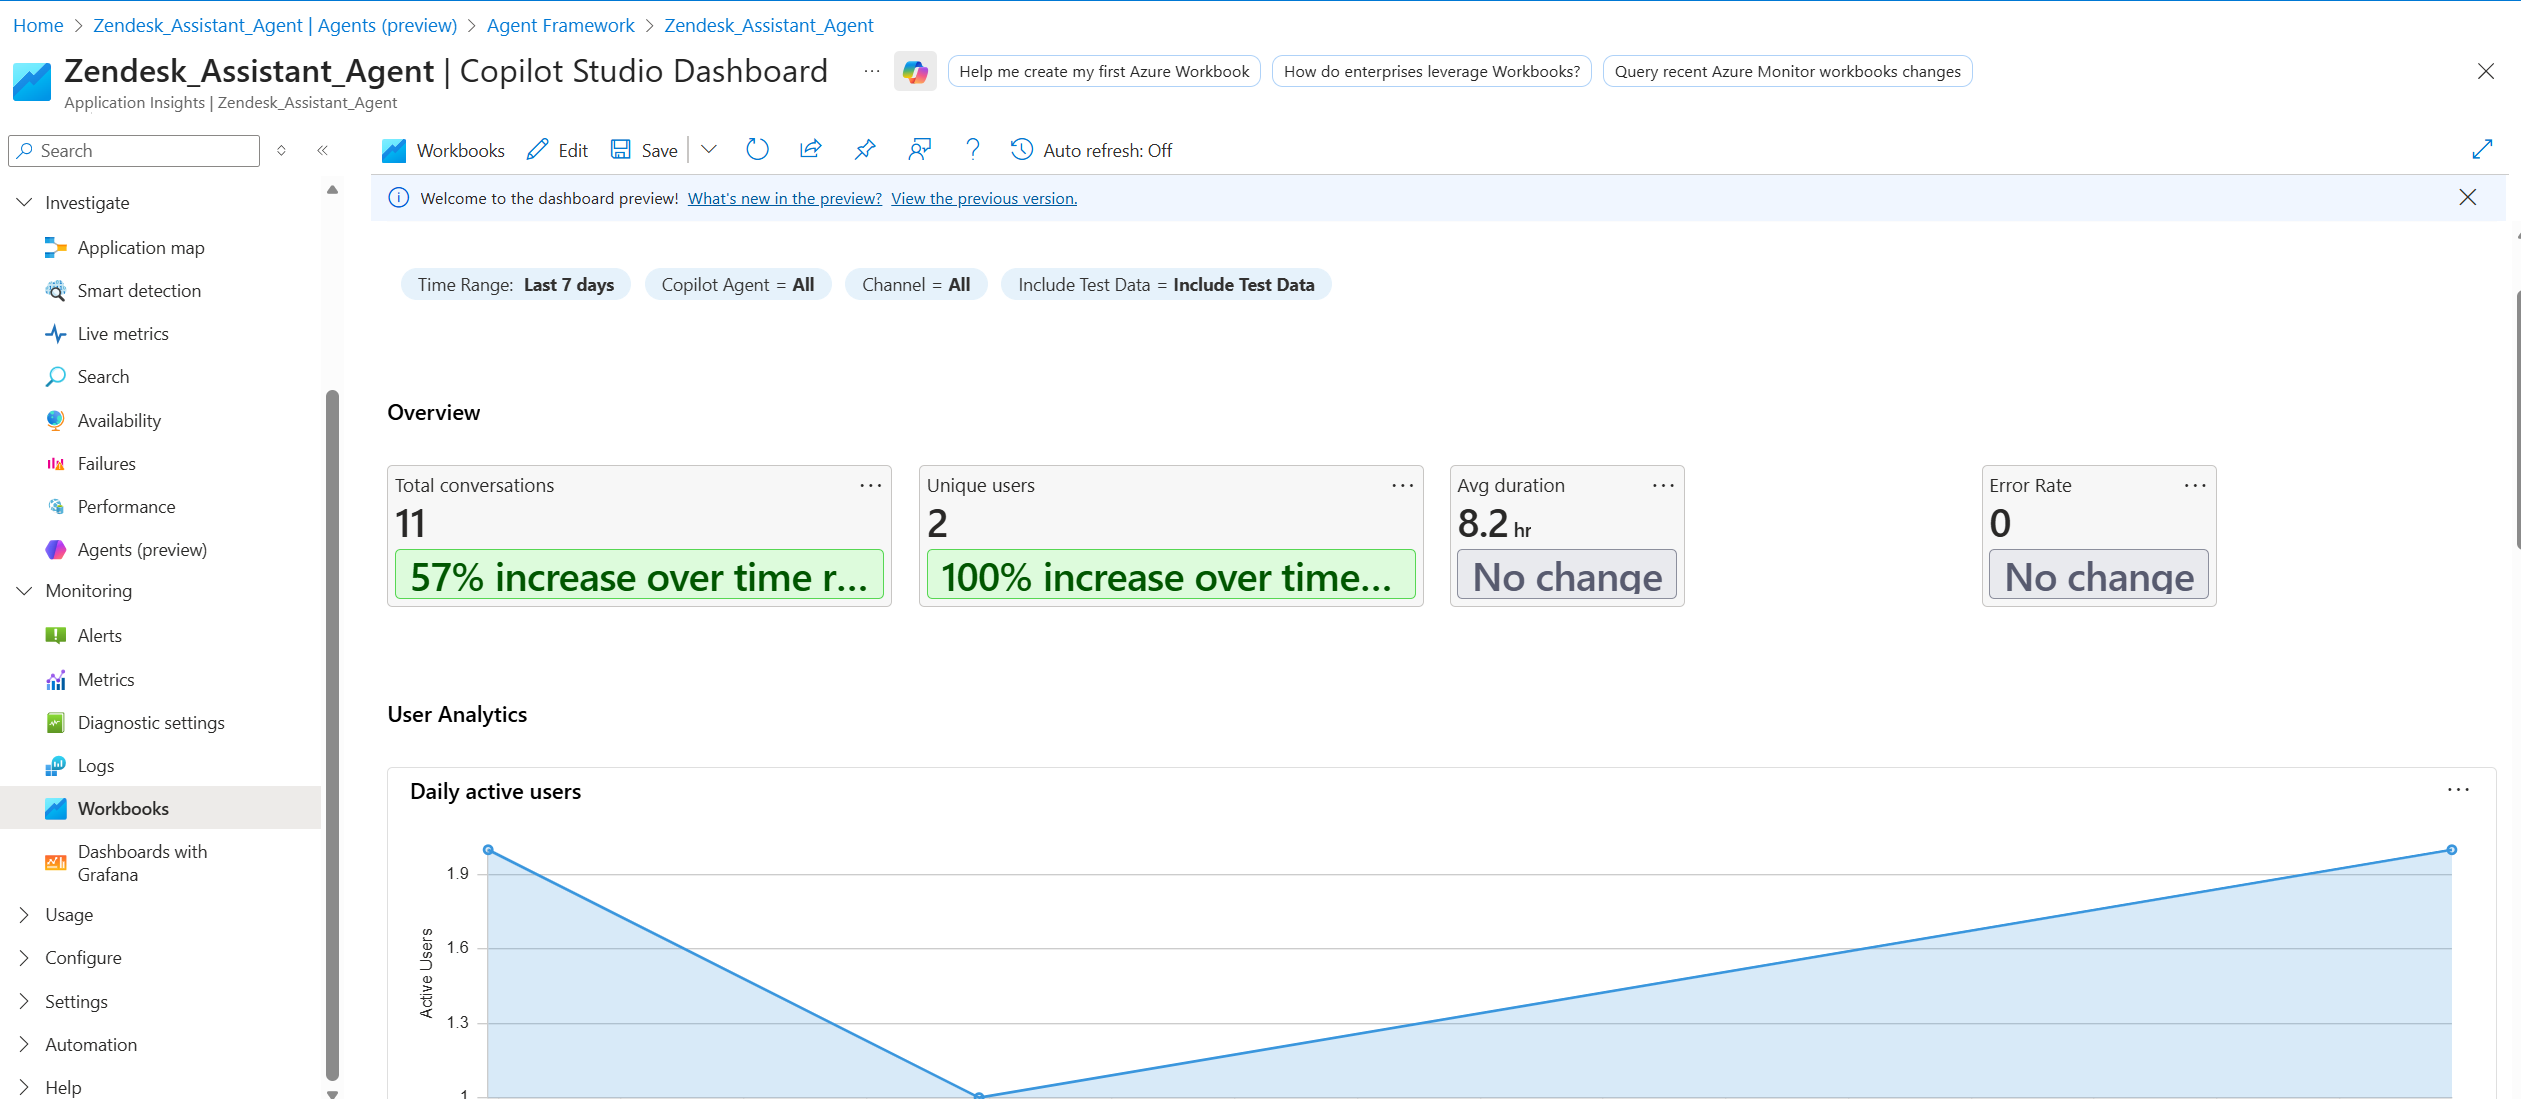The image size is (2521, 1099).
Task: Change the Include Test Data filter
Action: [1165, 285]
